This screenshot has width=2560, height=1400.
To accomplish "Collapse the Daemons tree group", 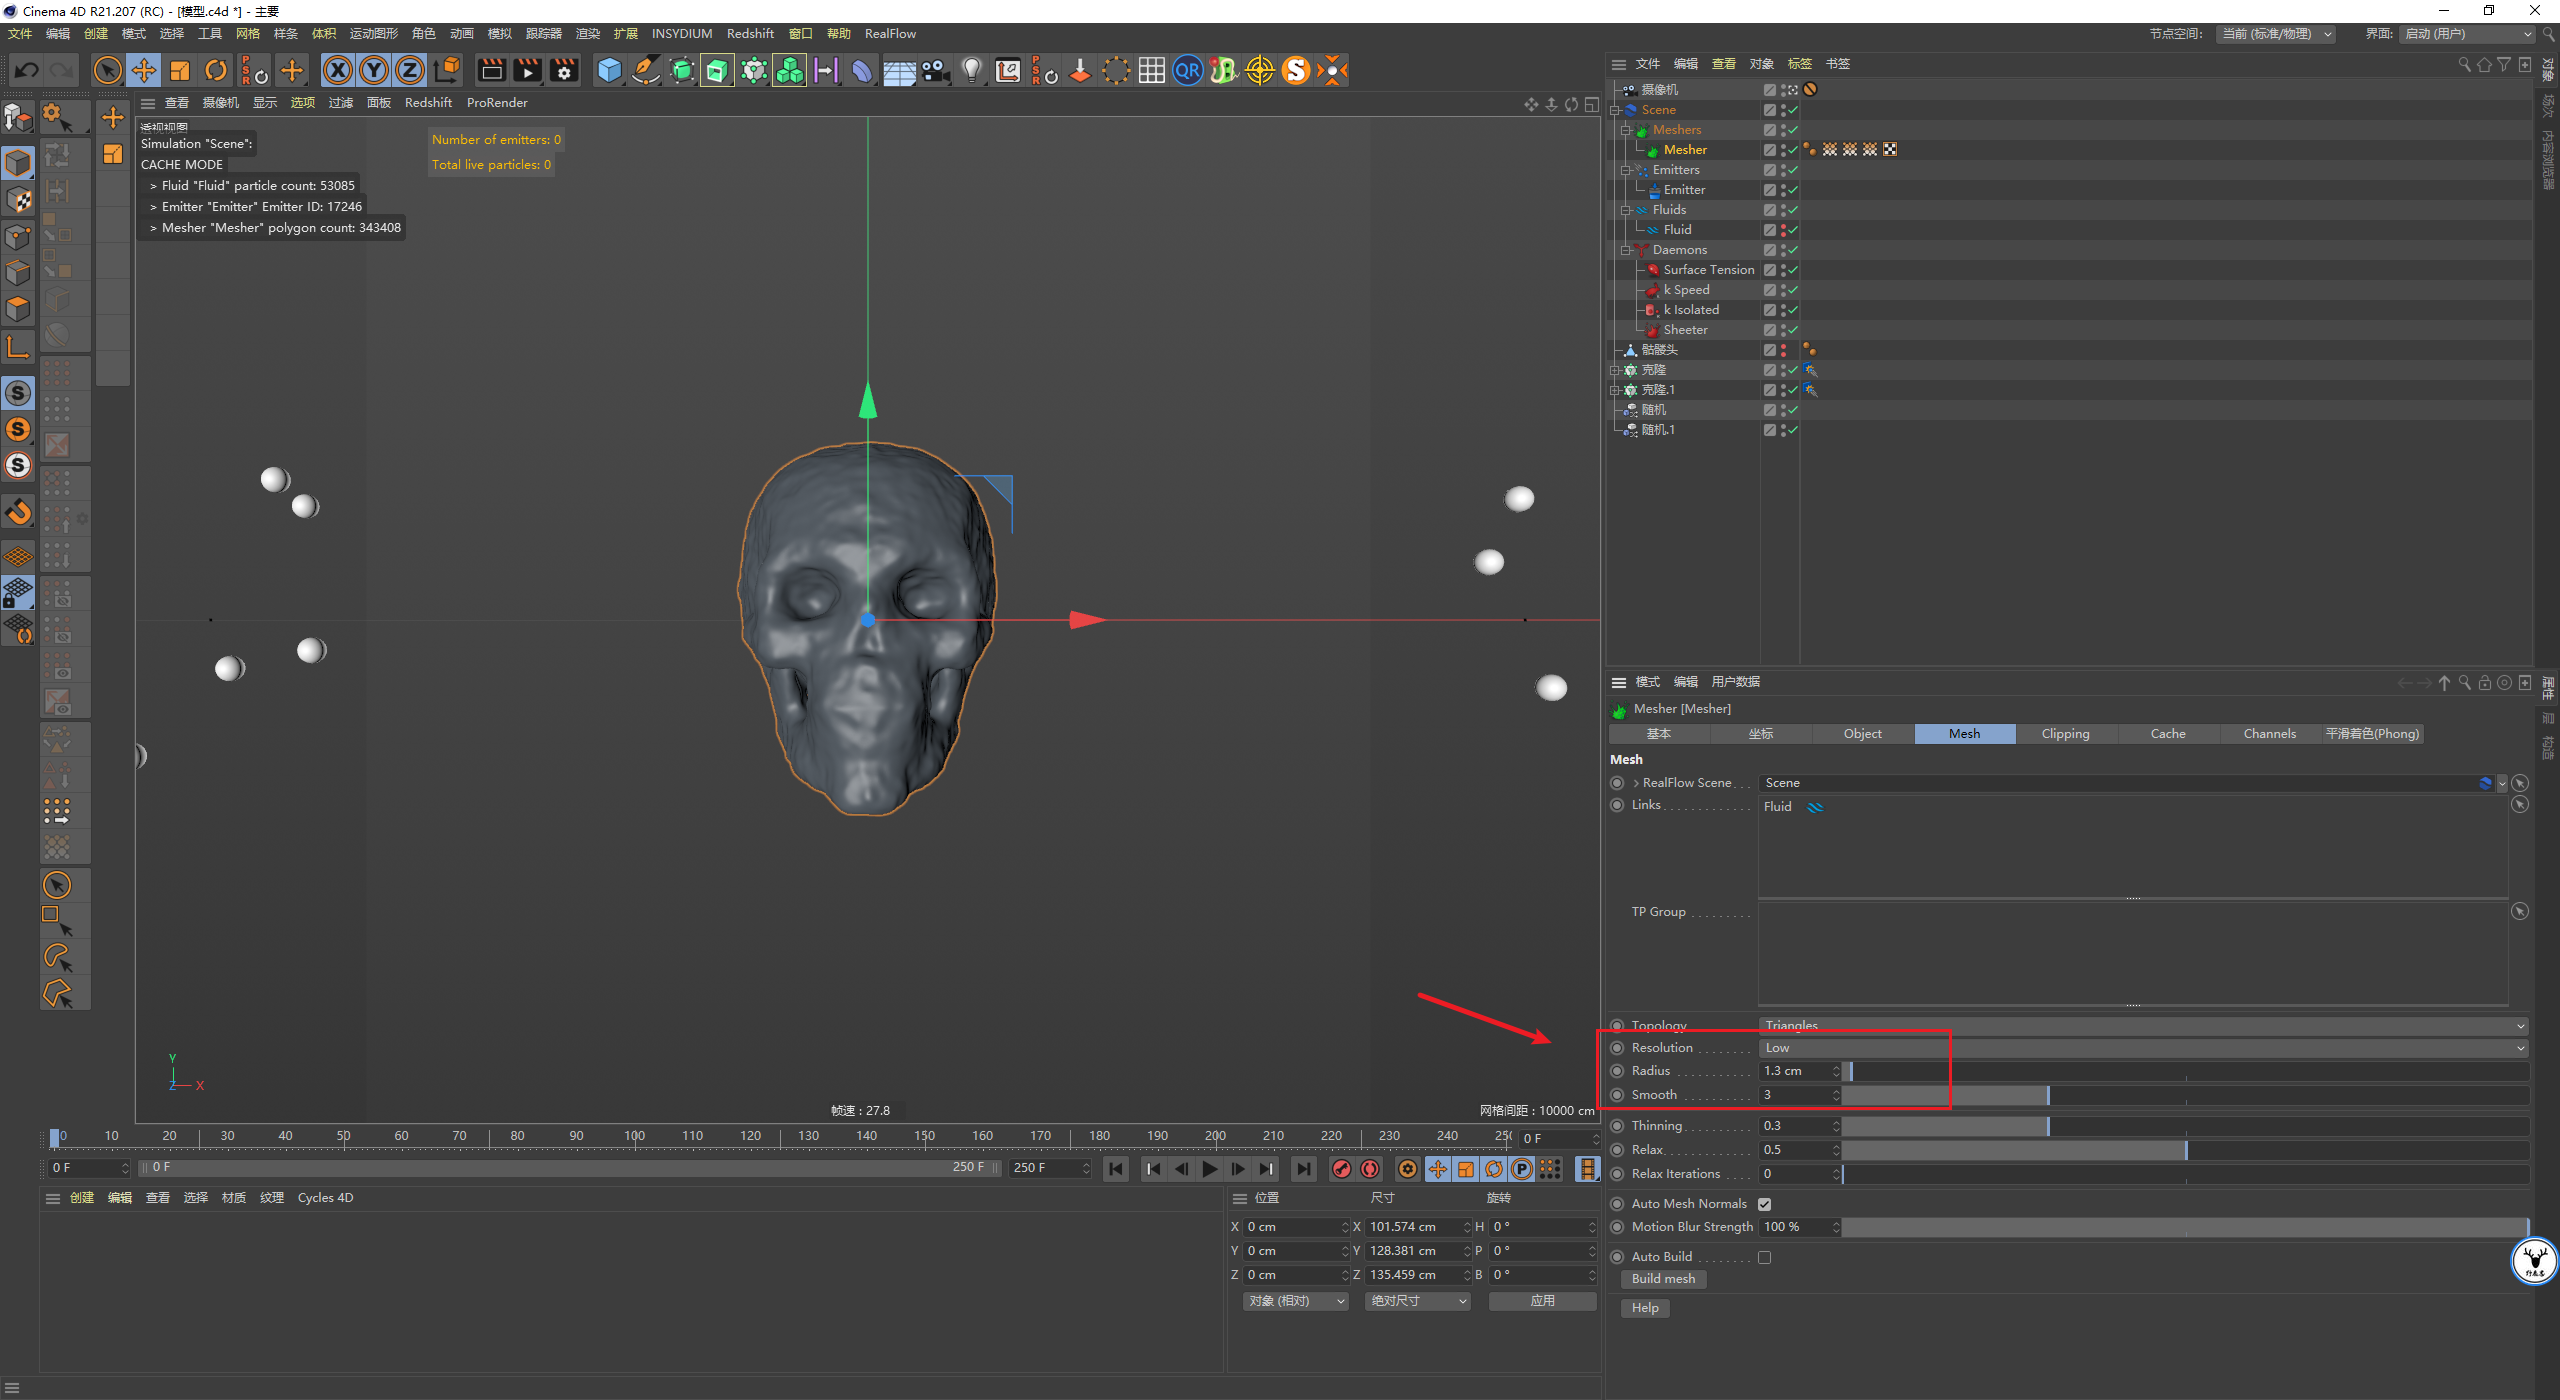I will click(1626, 250).
